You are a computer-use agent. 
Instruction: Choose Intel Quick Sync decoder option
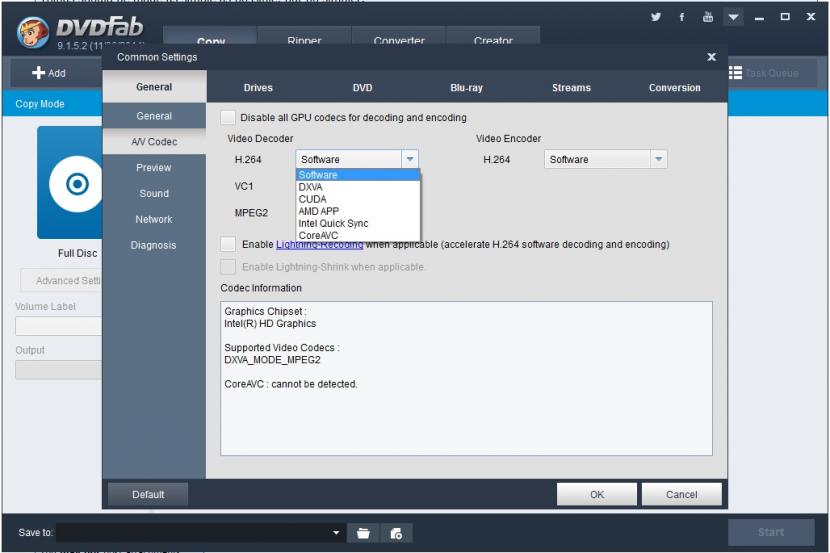point(333,223)
